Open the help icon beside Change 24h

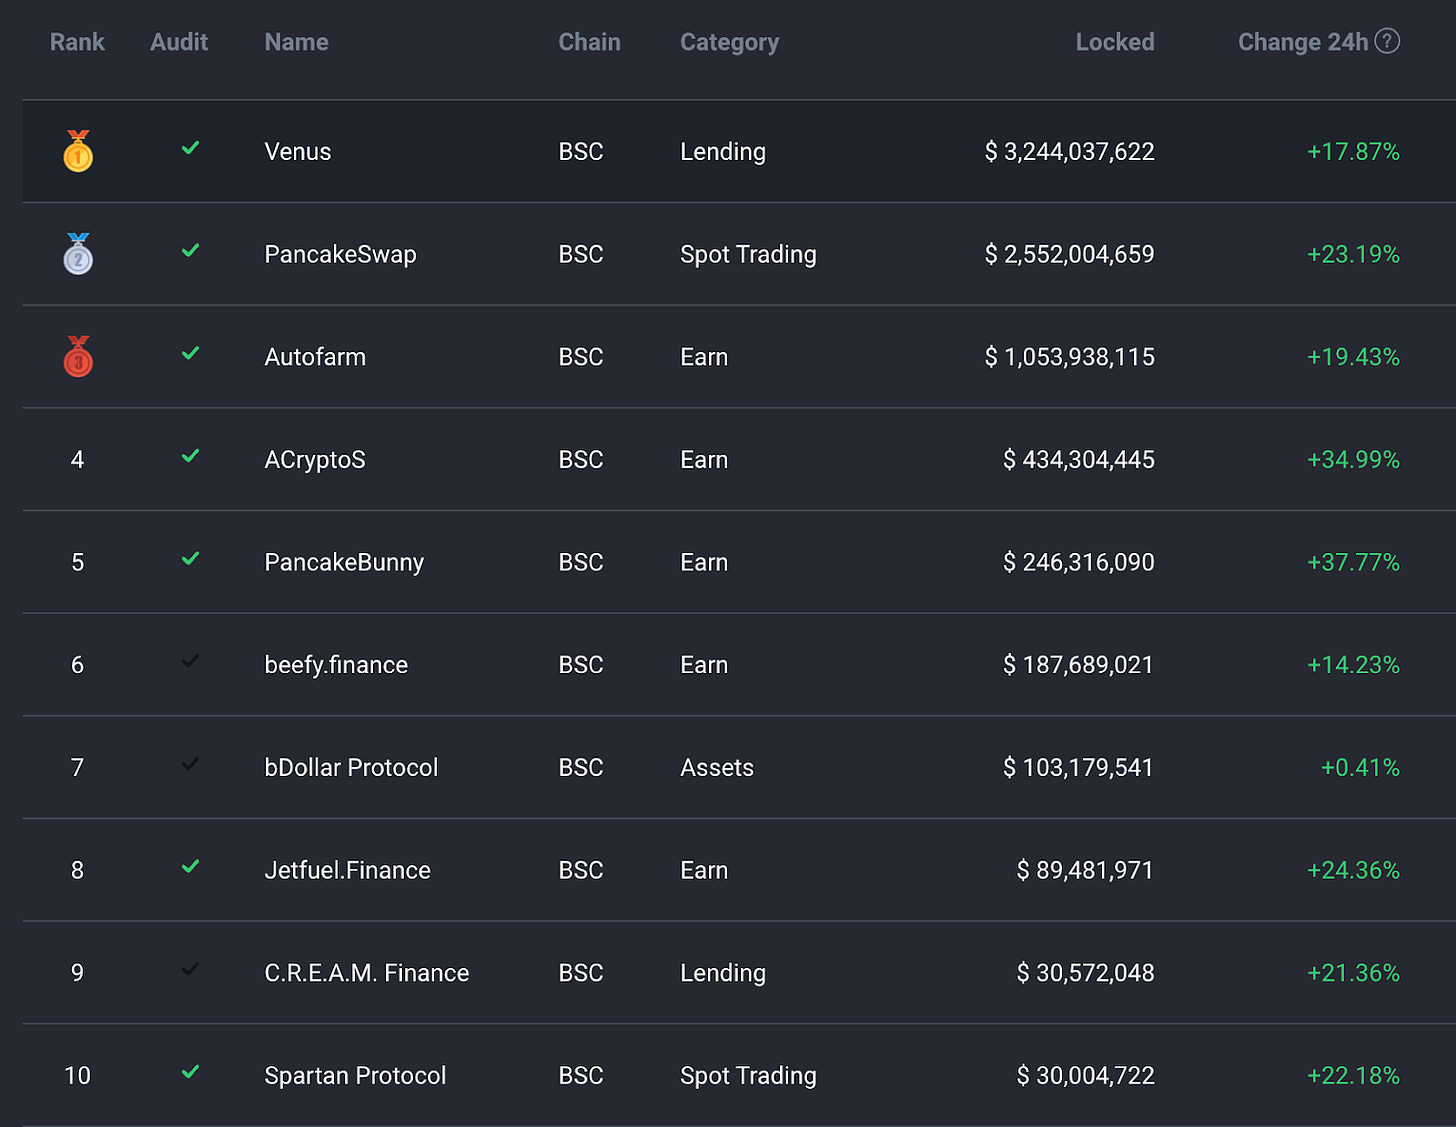pos(1387,41)
